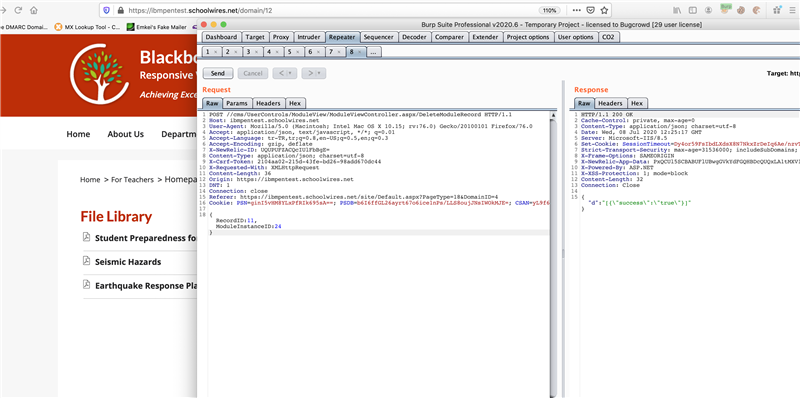The width and height of the screenshot is (800, 398).
Task: Open What's New gift icon
Action: click(777, 10)
